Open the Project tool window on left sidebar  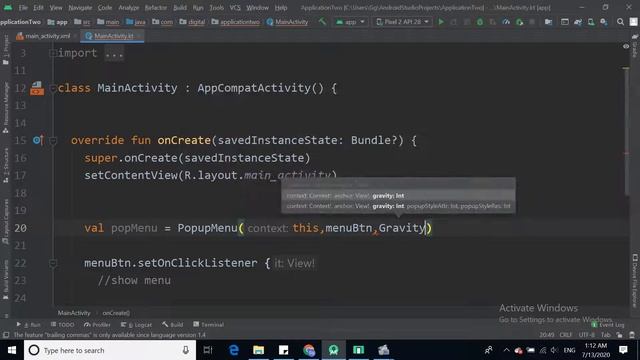point(6,50)
